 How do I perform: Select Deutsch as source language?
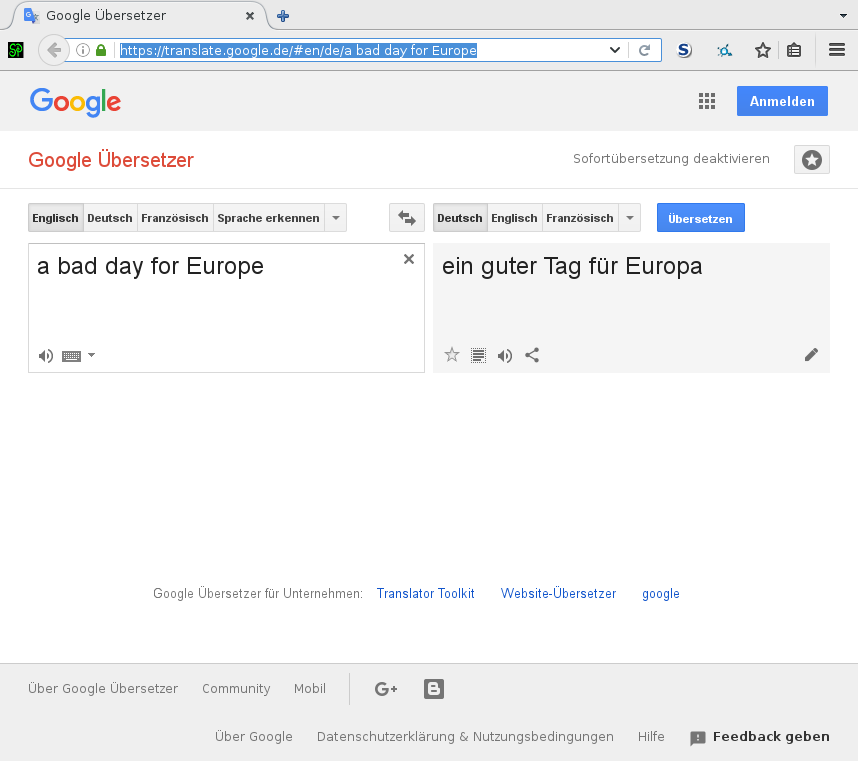(110, 218)
